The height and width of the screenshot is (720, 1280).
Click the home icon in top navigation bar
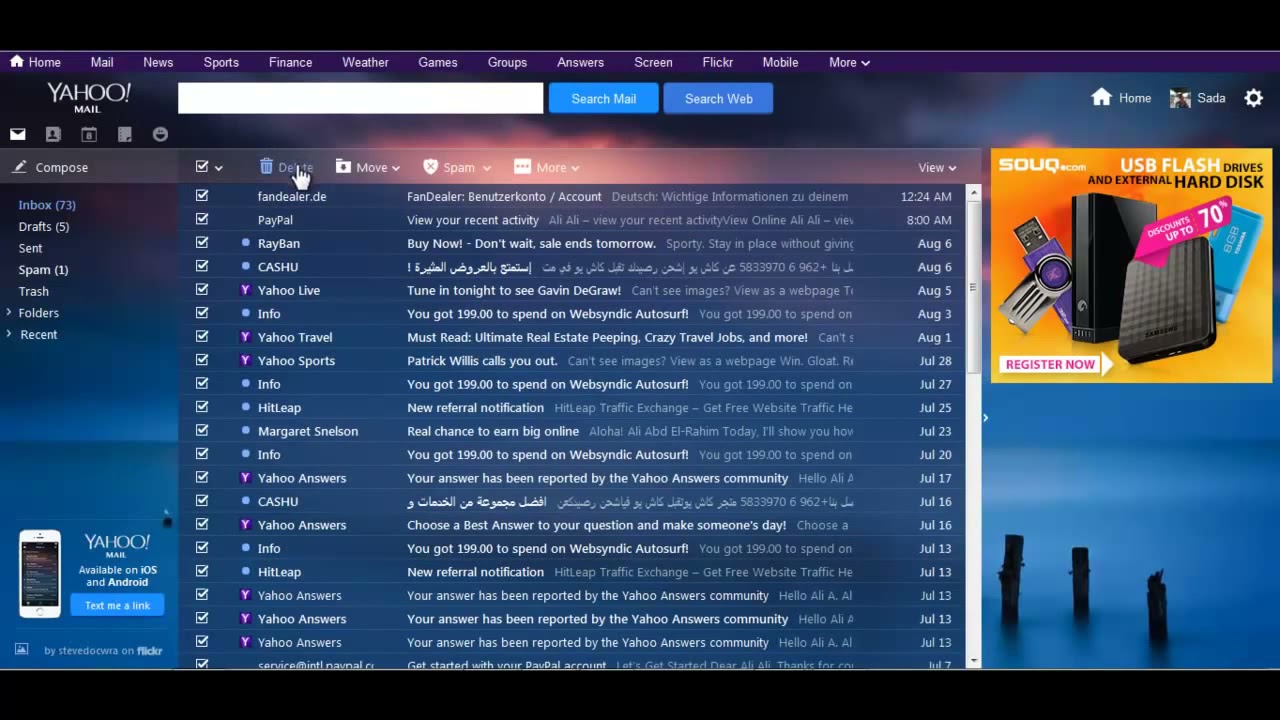pyautogui.click(x=17, y=61)
